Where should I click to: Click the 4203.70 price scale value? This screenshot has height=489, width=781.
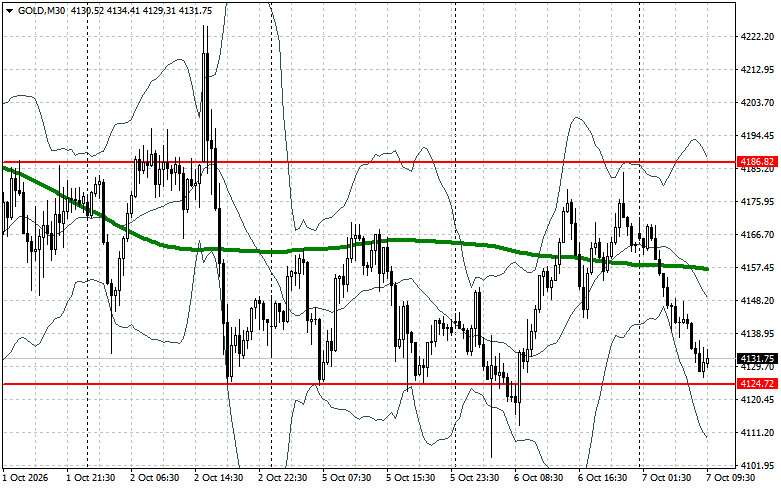(757, 103)
